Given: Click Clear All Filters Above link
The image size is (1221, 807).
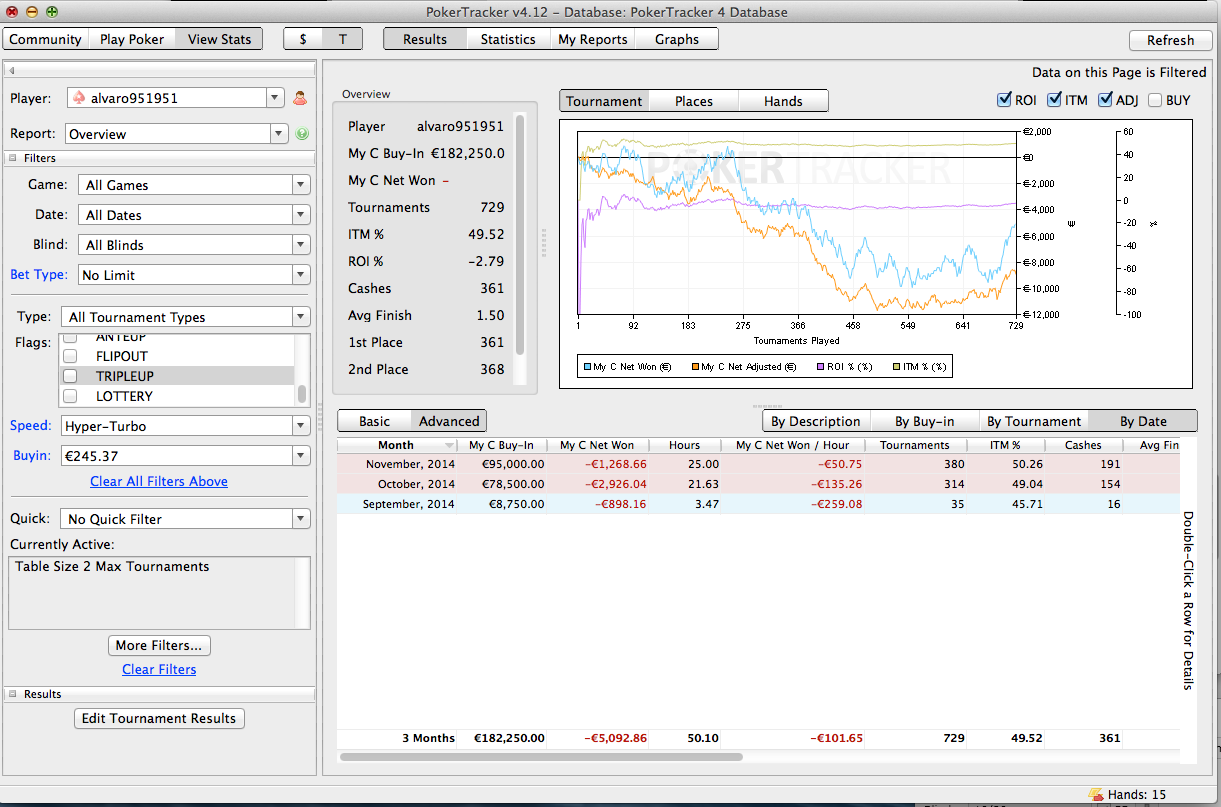Looking at the screenshot, I should [159, 481].
